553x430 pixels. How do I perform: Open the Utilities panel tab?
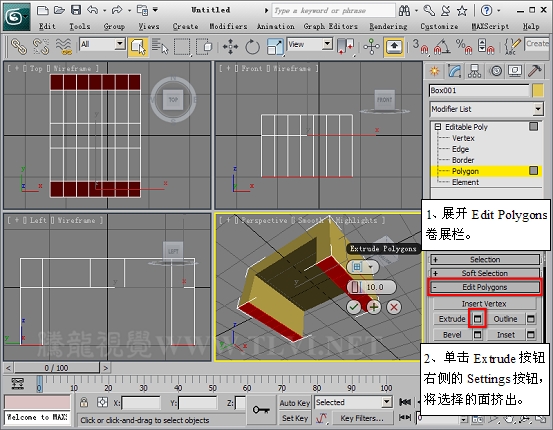click(535, 71)
